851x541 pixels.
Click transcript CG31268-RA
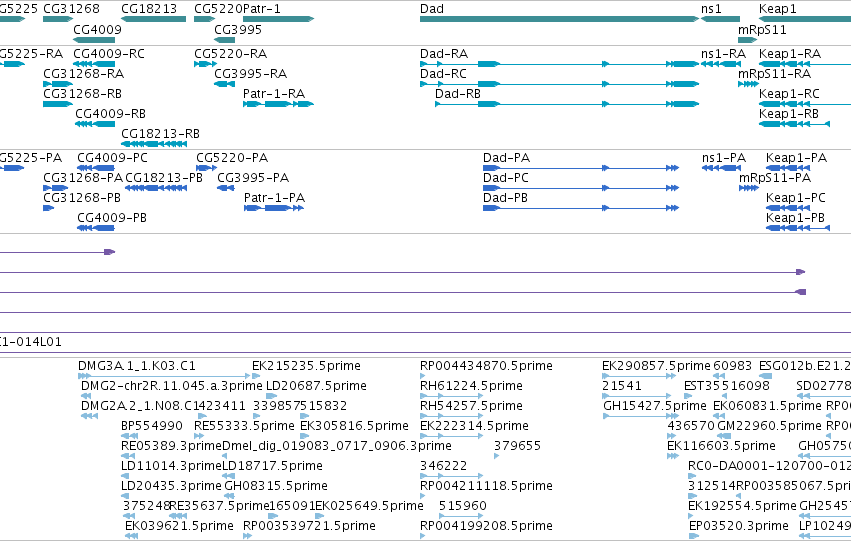[x=58, y=84]
